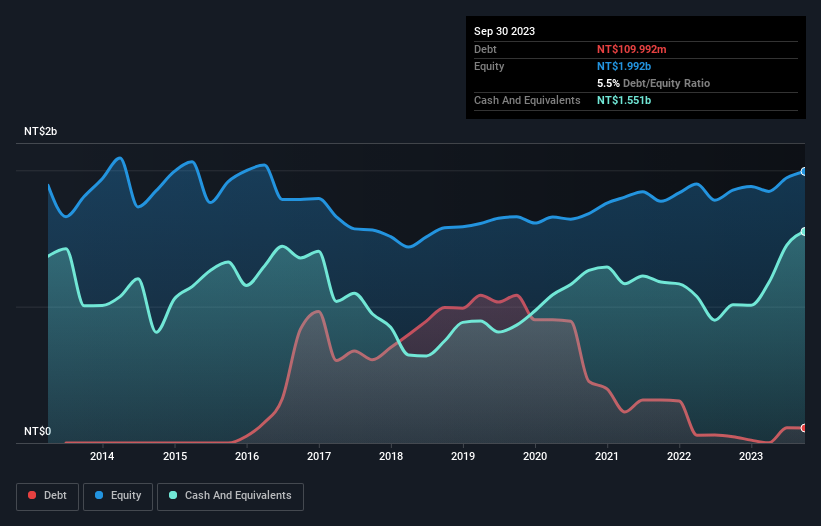
Task: Click the 2017 x-axis label
Action: point(319,456)
